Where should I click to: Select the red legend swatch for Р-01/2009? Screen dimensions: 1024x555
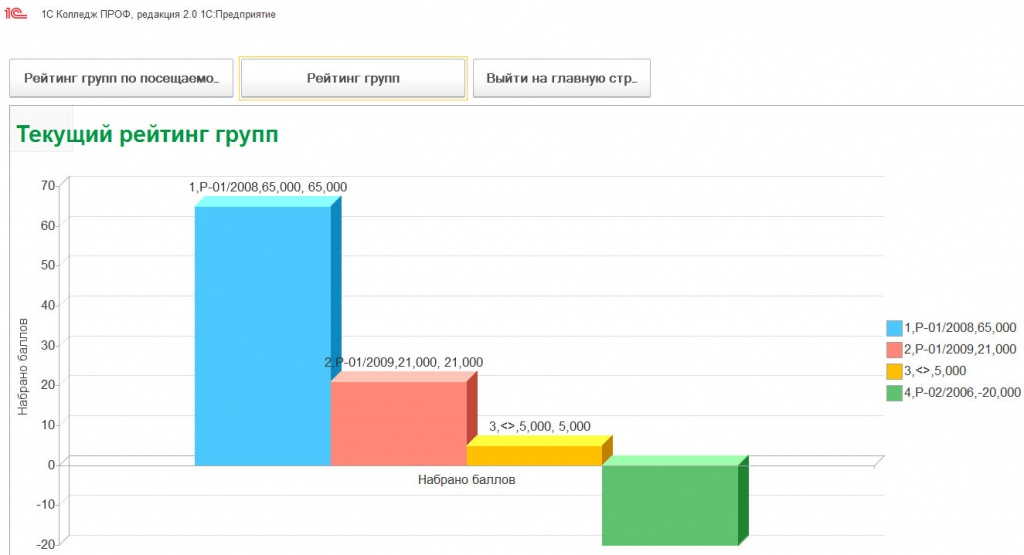894,349
